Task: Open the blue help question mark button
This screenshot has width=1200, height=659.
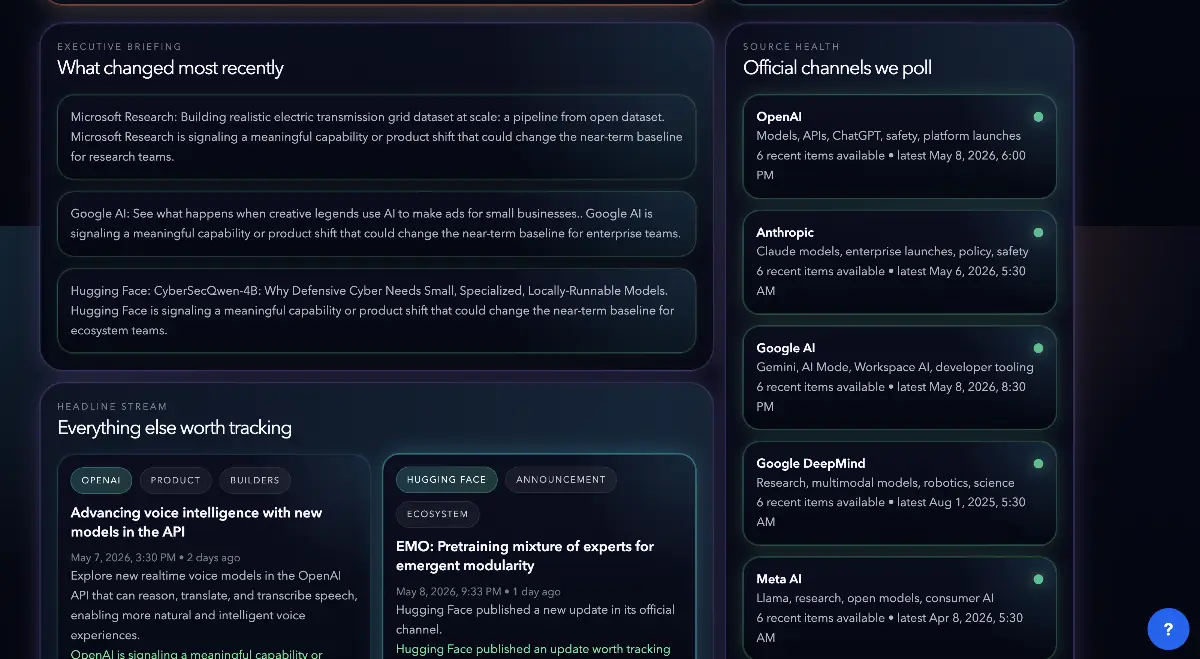Action: 1168,629
